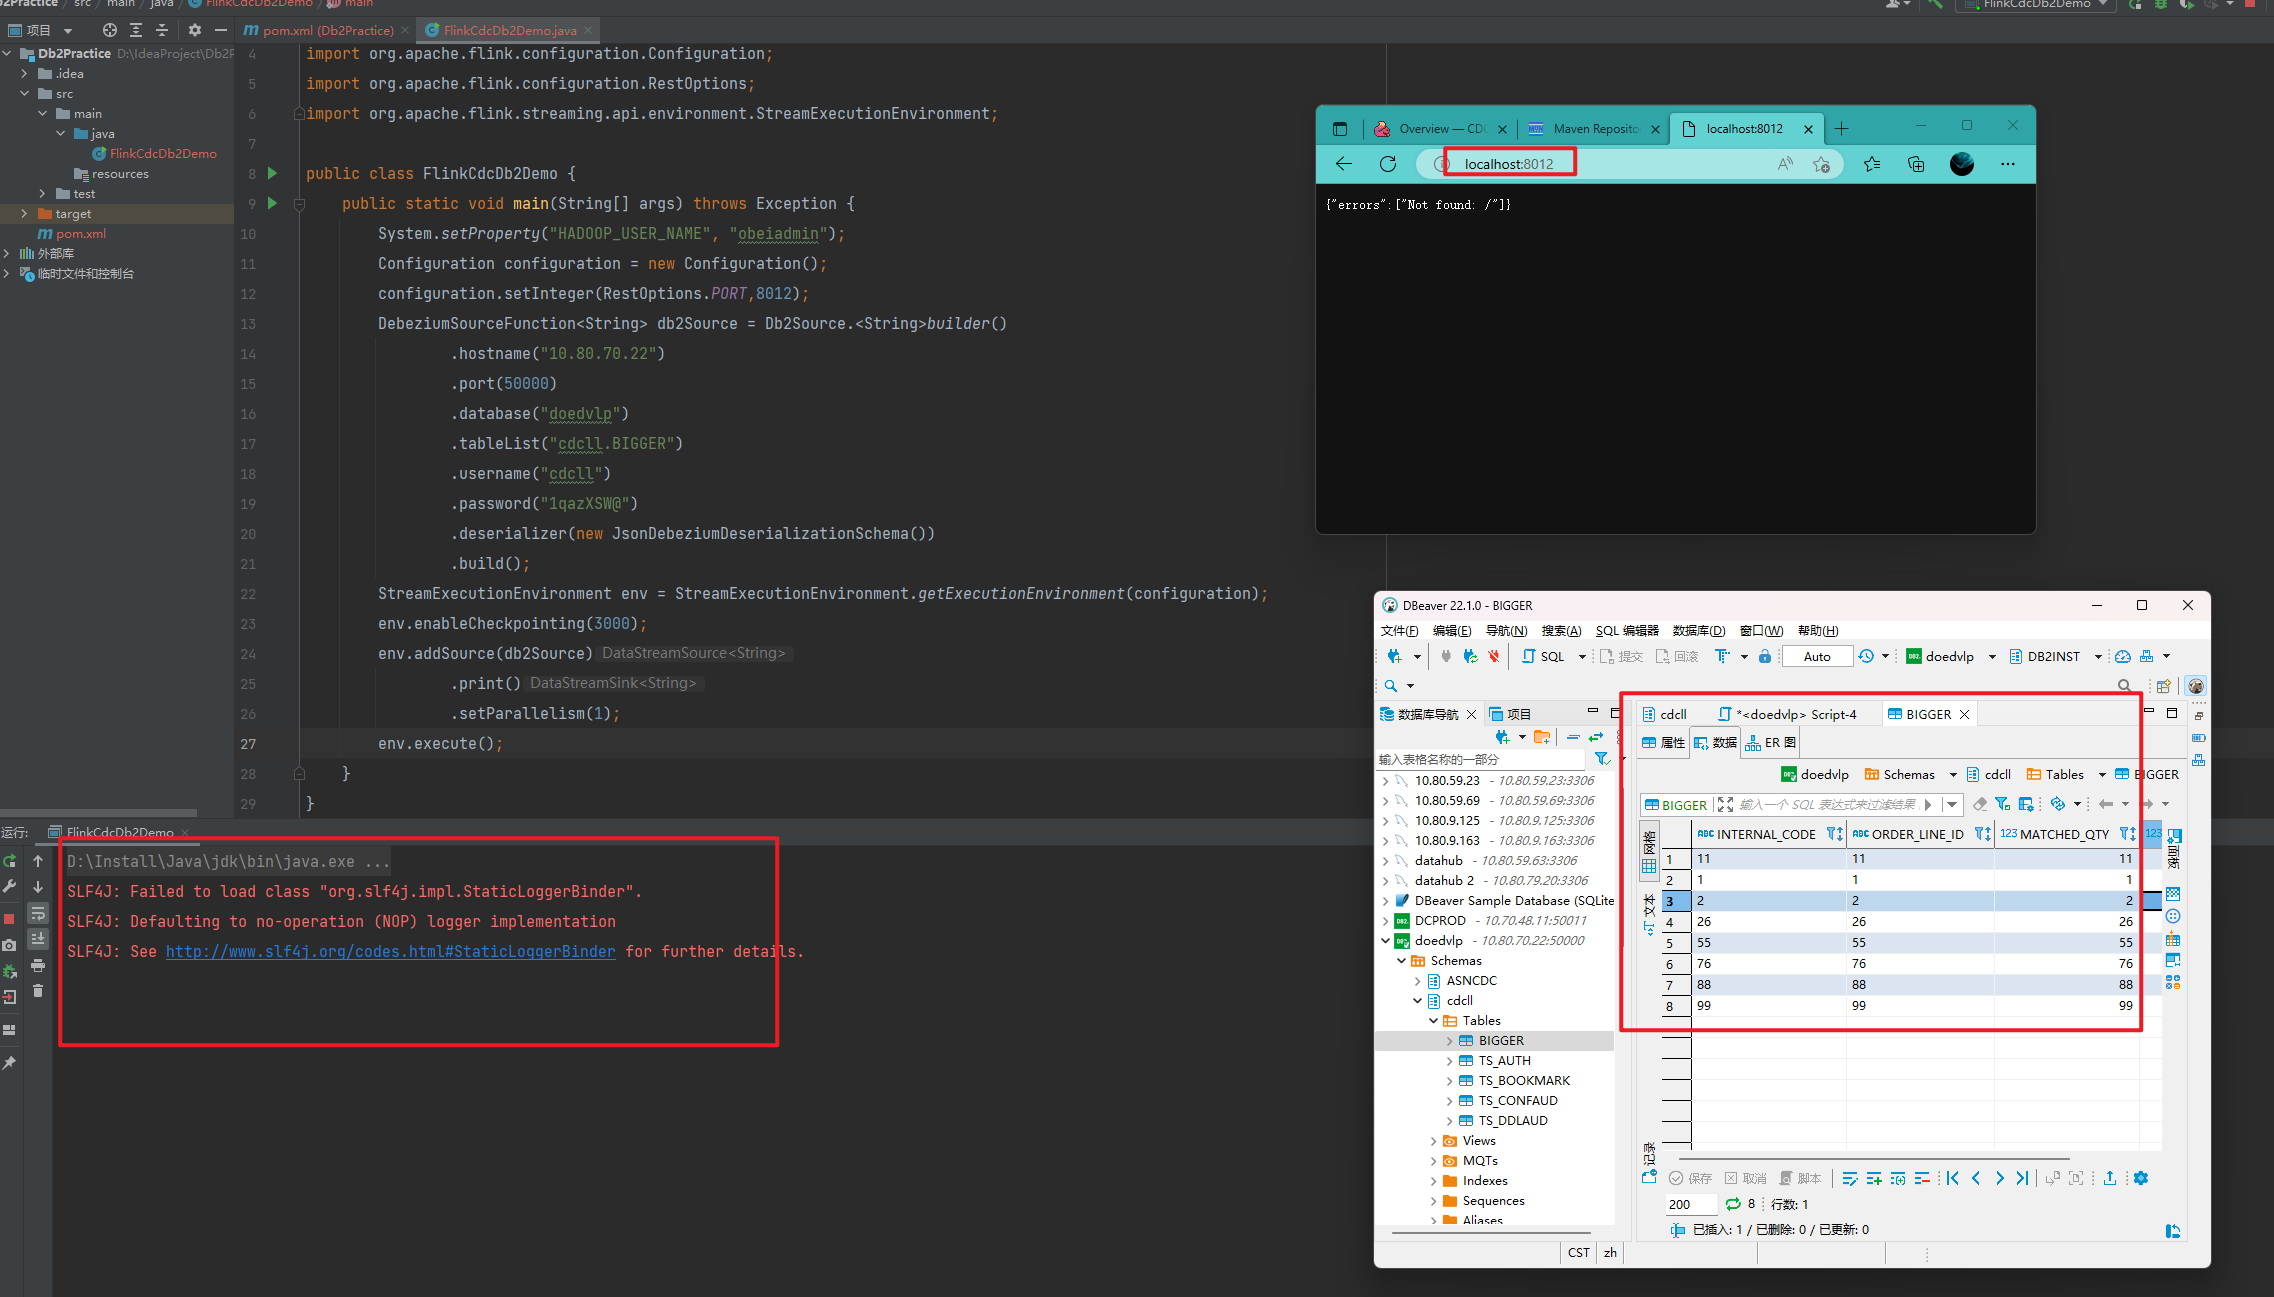Toggle DBeaver navigator filter funnel icon

tap(1602, 759)
